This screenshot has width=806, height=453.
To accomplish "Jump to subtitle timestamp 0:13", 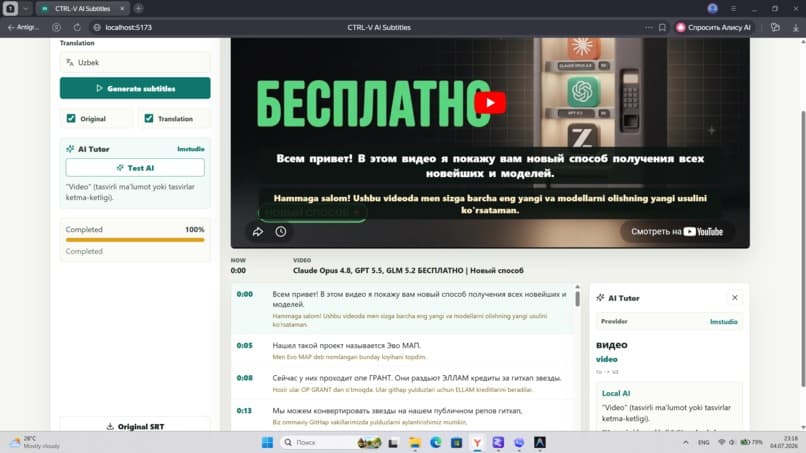I will tap(245, 410).
